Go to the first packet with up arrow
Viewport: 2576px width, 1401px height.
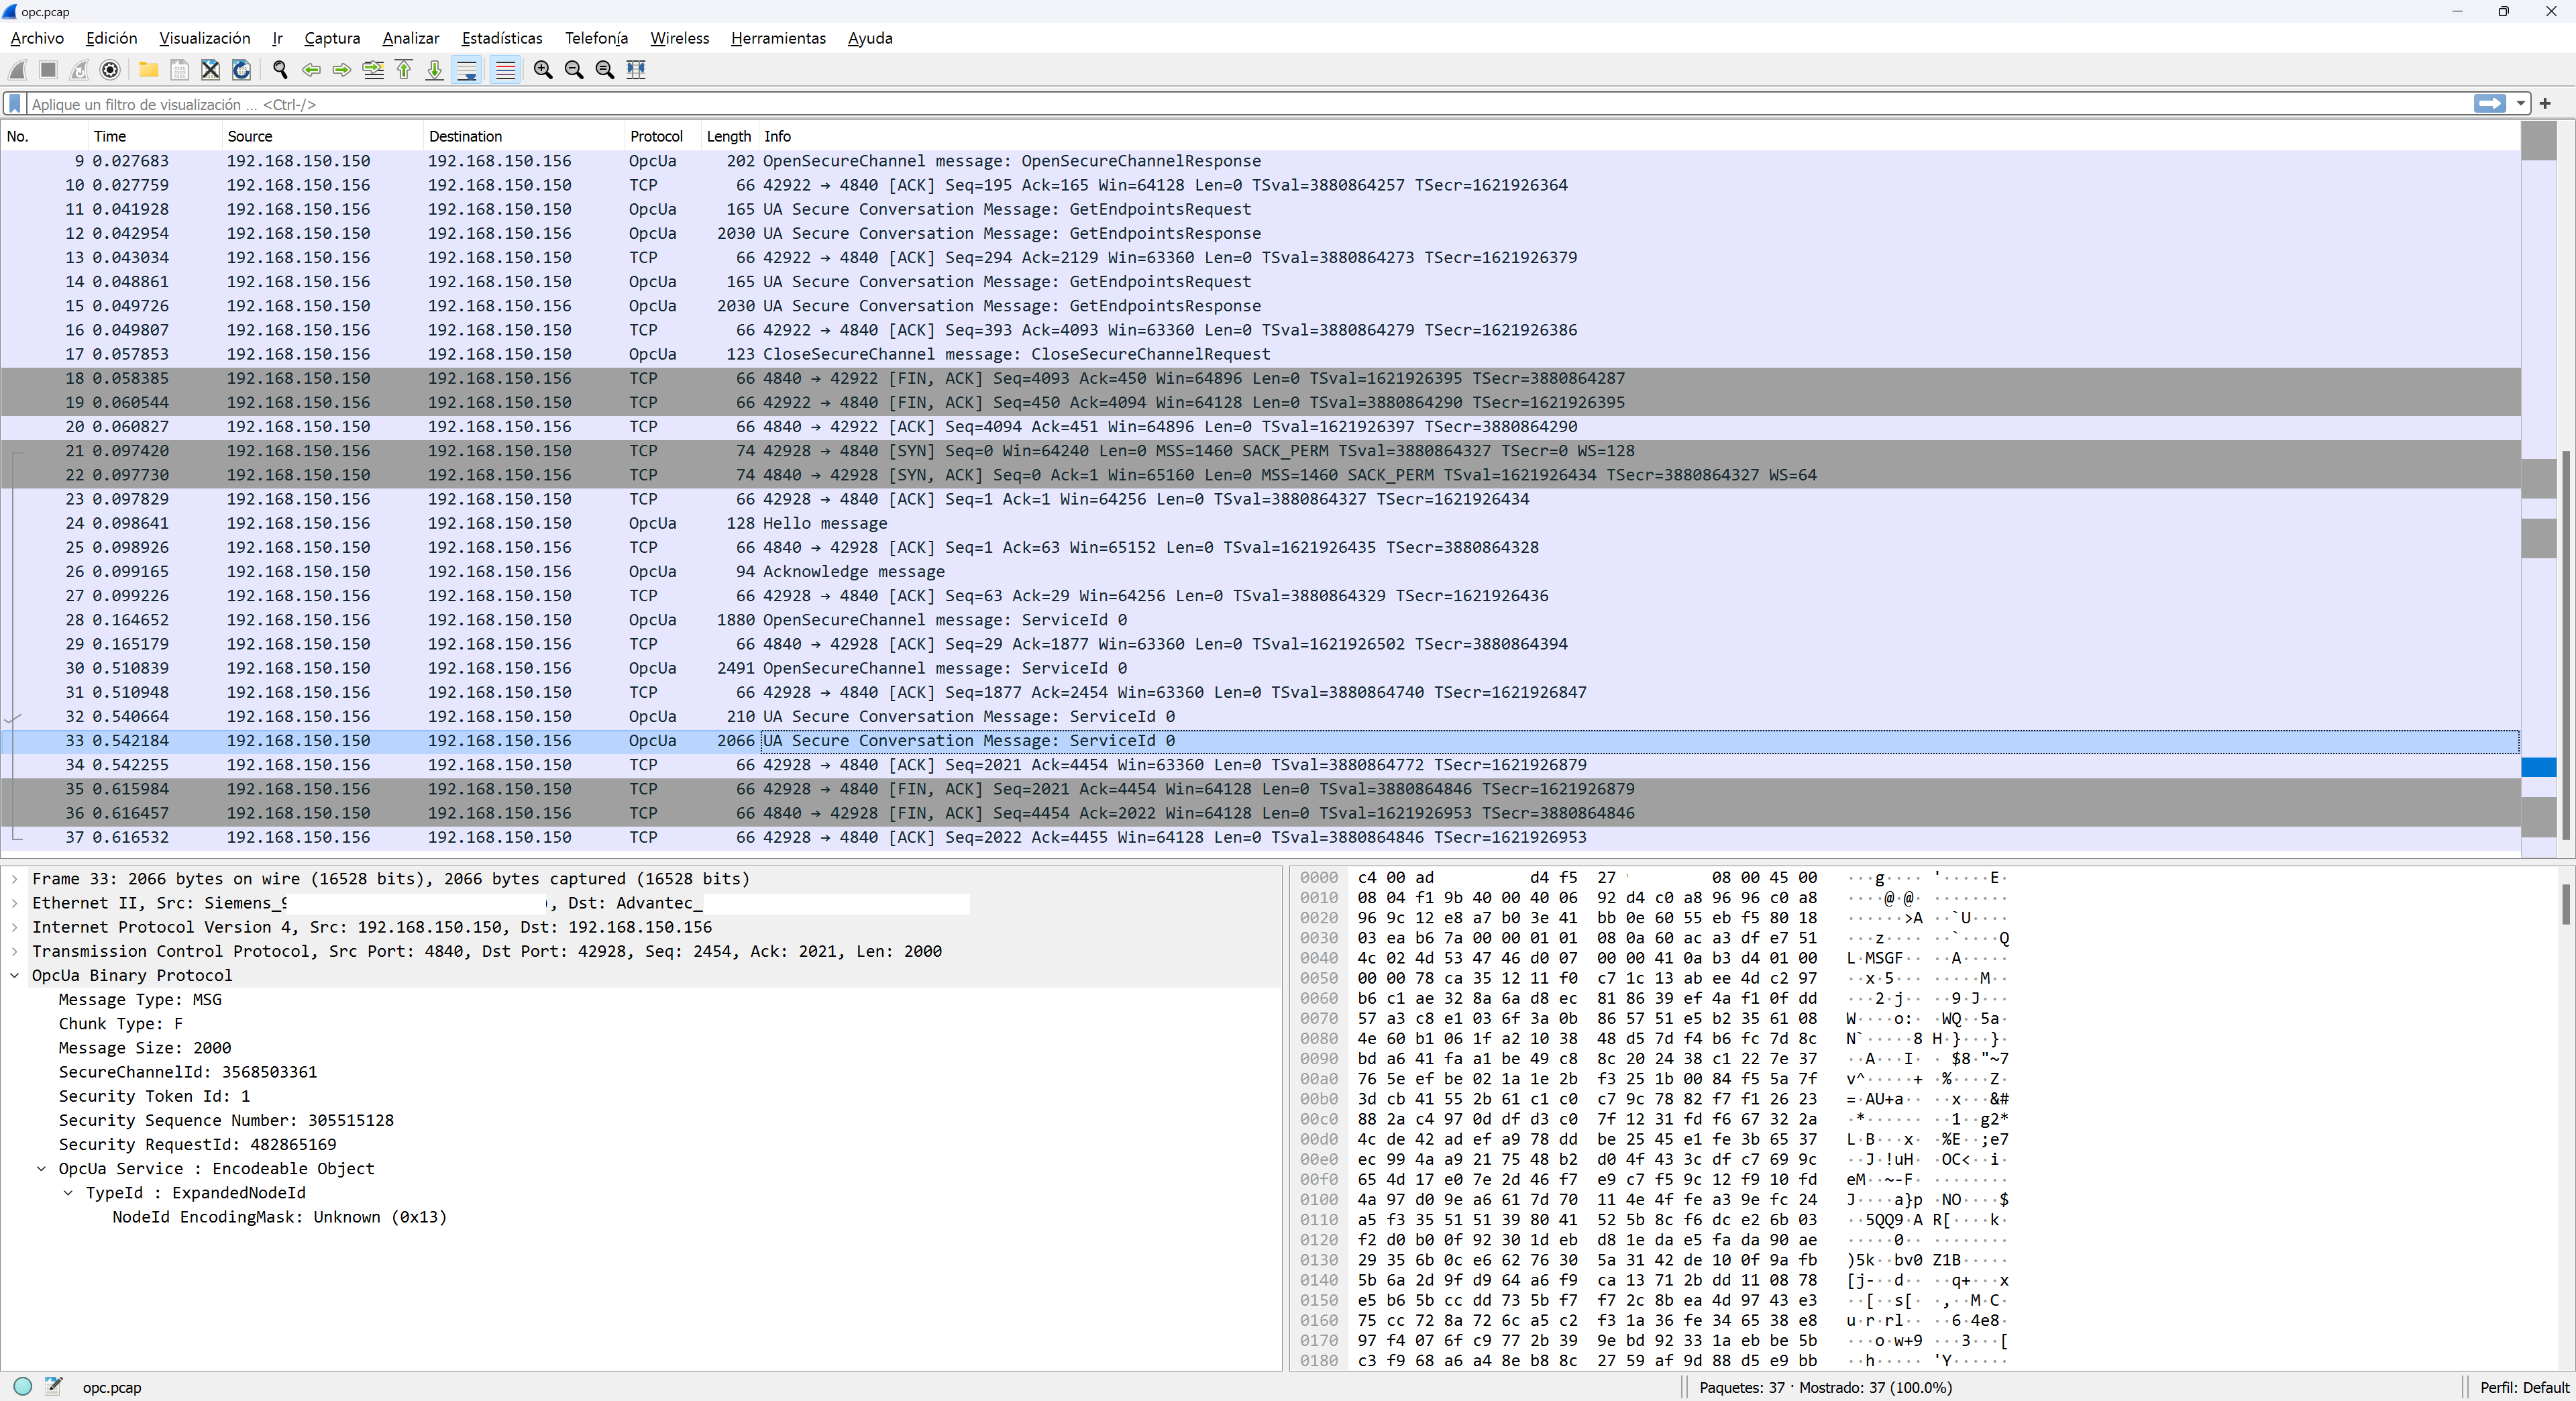pos(404,70)
